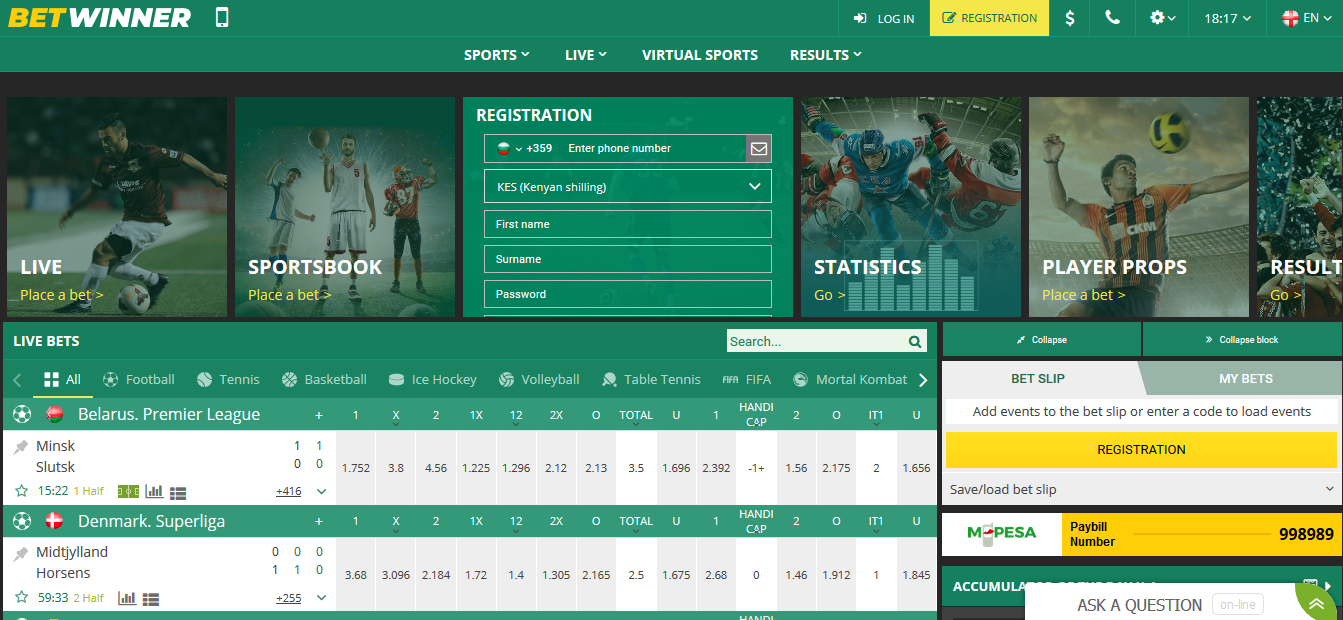Click the top REGISTRATION button

(x=989, y=18)
